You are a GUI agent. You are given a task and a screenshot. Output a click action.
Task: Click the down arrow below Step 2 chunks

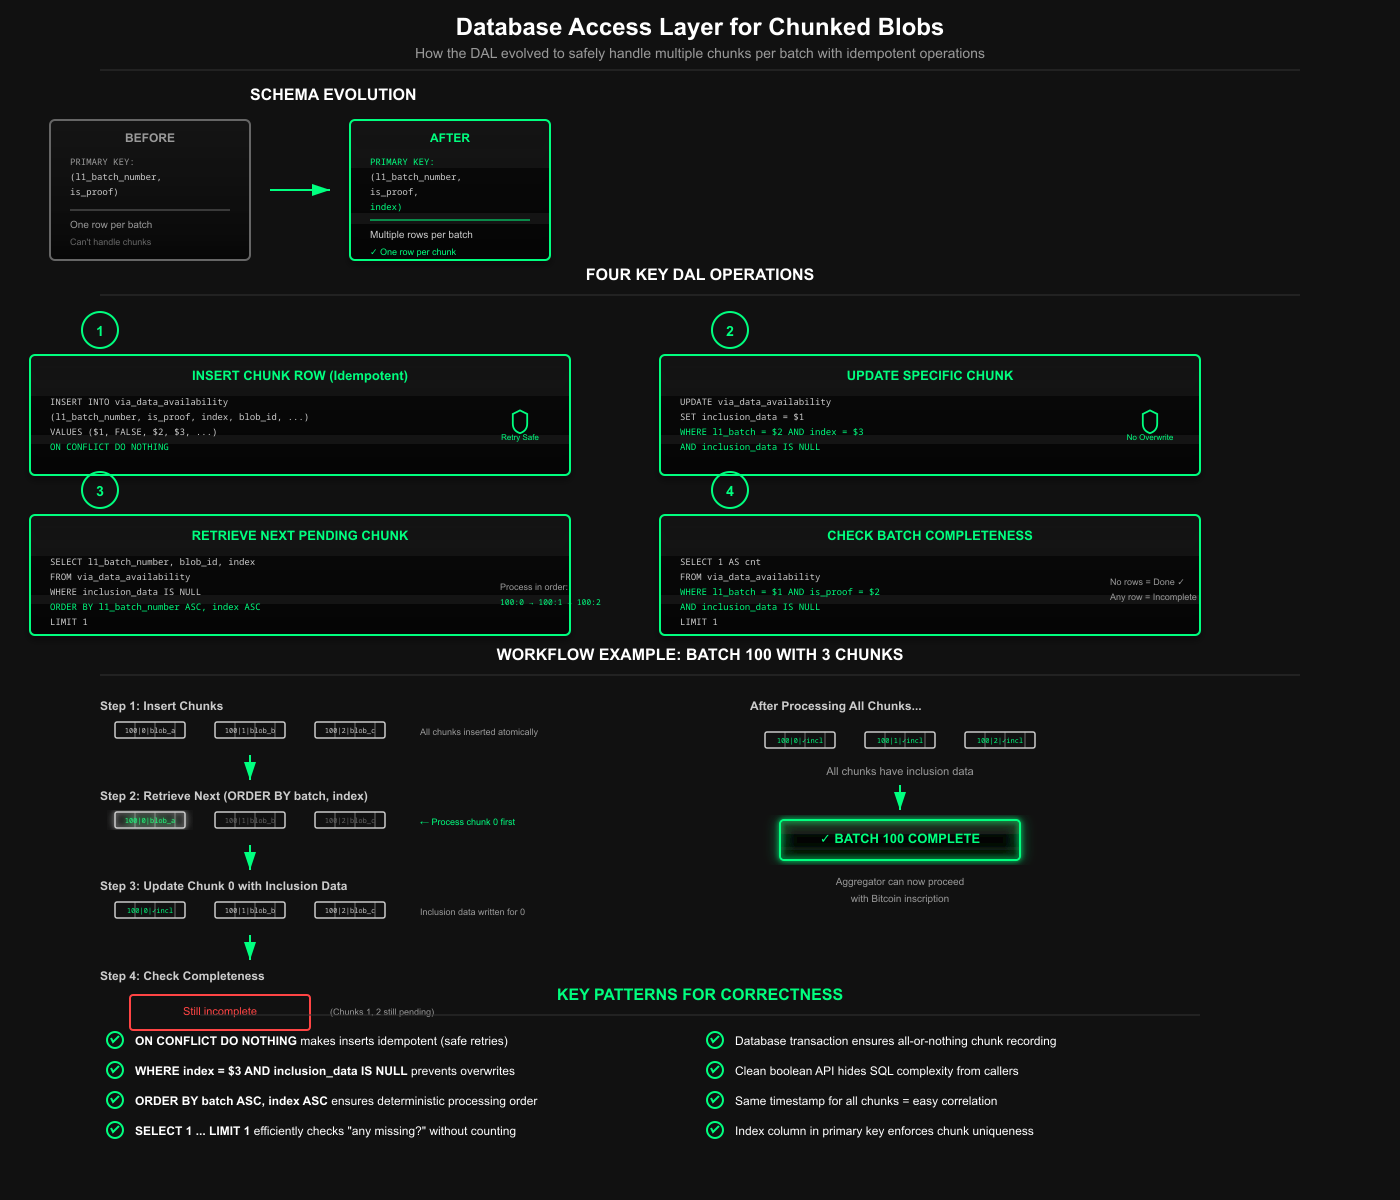[x=250, y=857]
